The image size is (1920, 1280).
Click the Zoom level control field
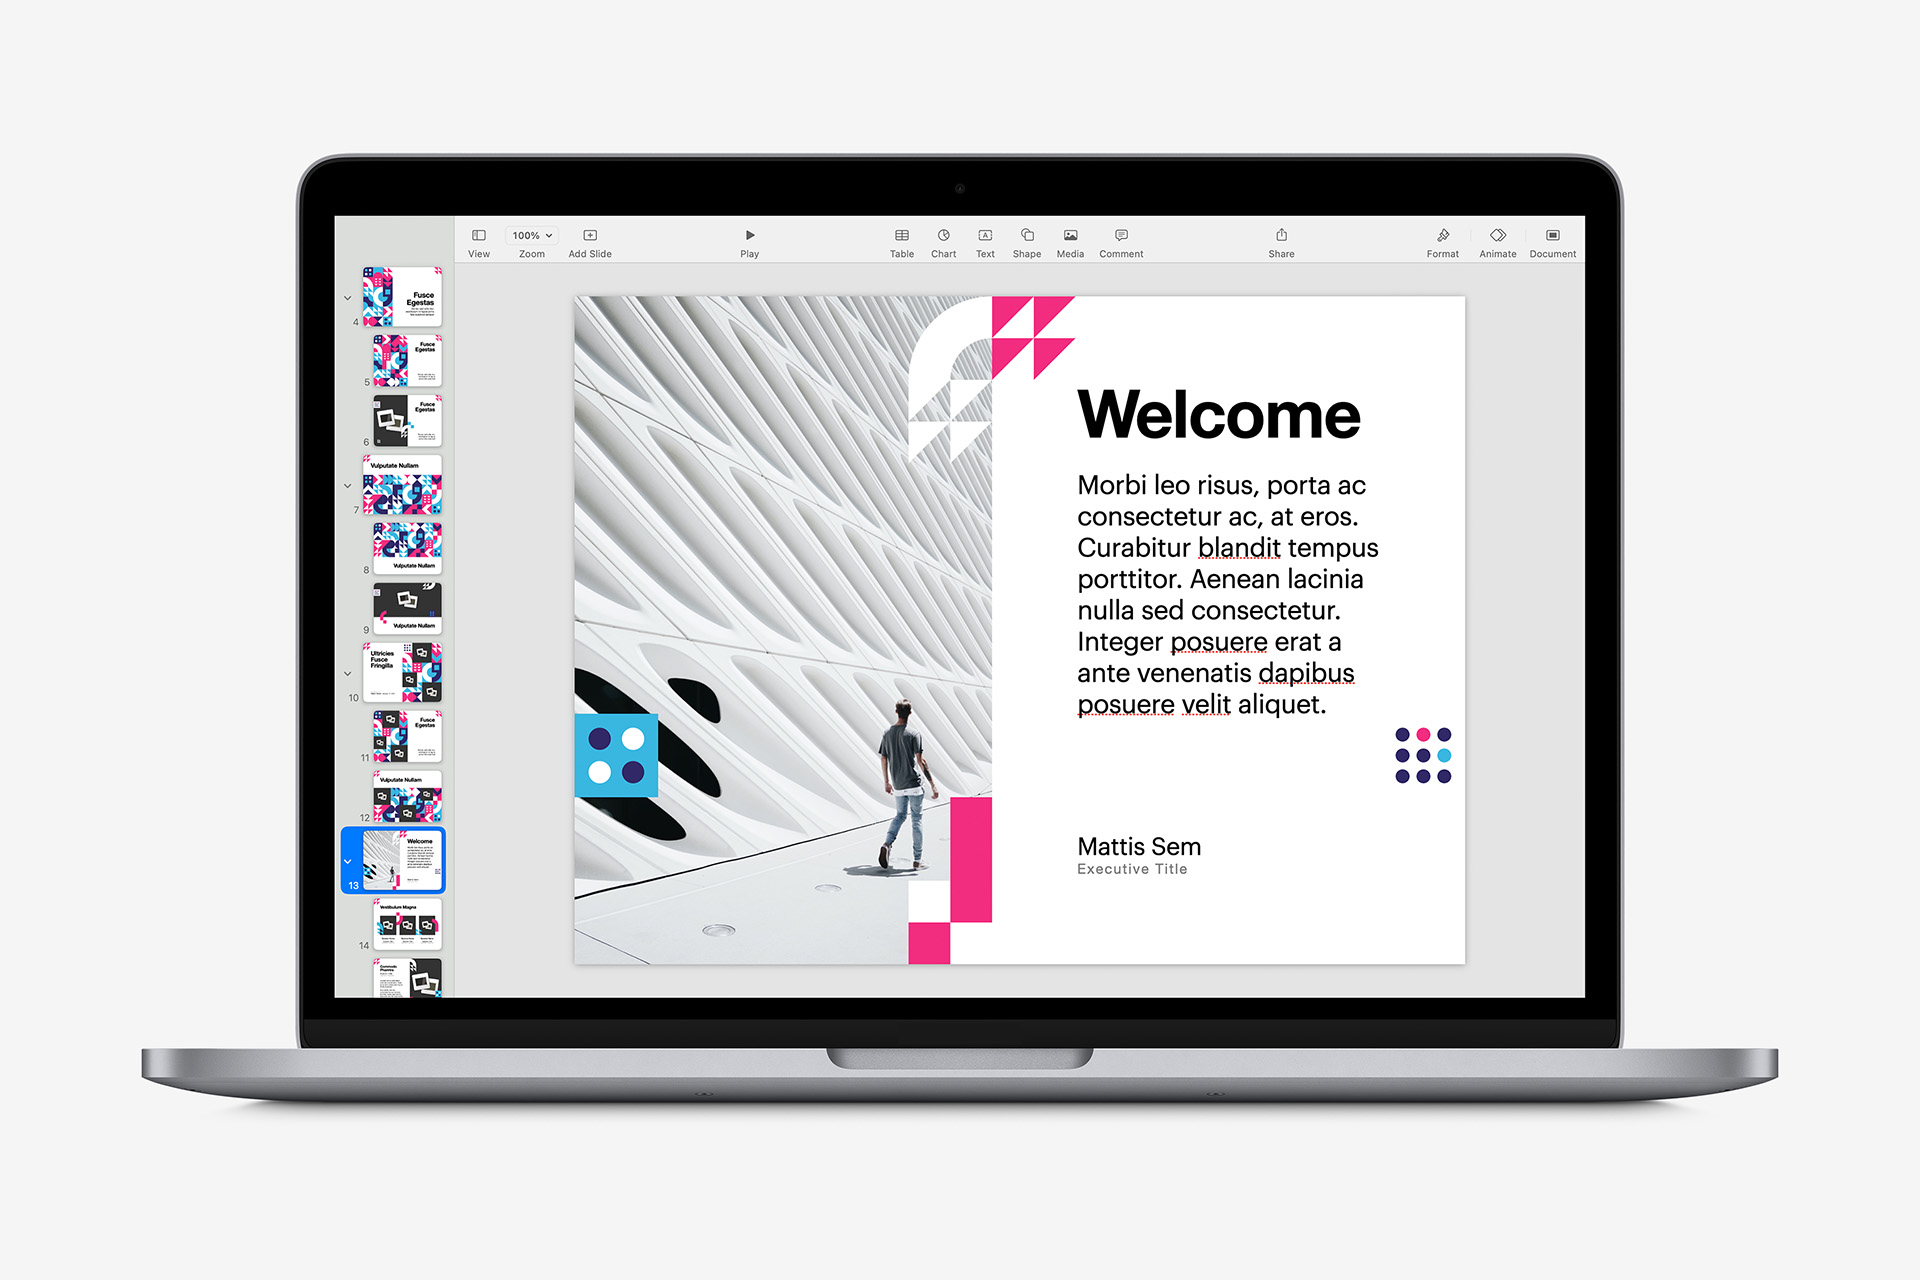click(529, 236)
